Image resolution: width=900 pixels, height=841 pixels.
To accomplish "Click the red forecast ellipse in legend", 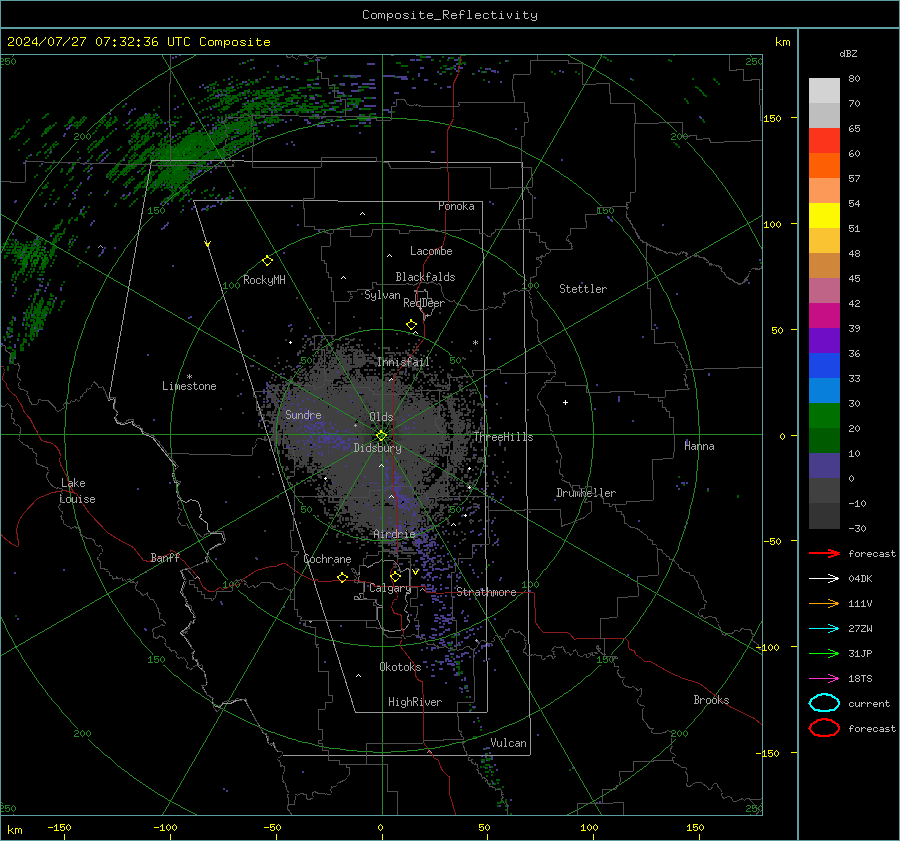I will (x=824, y=728).
